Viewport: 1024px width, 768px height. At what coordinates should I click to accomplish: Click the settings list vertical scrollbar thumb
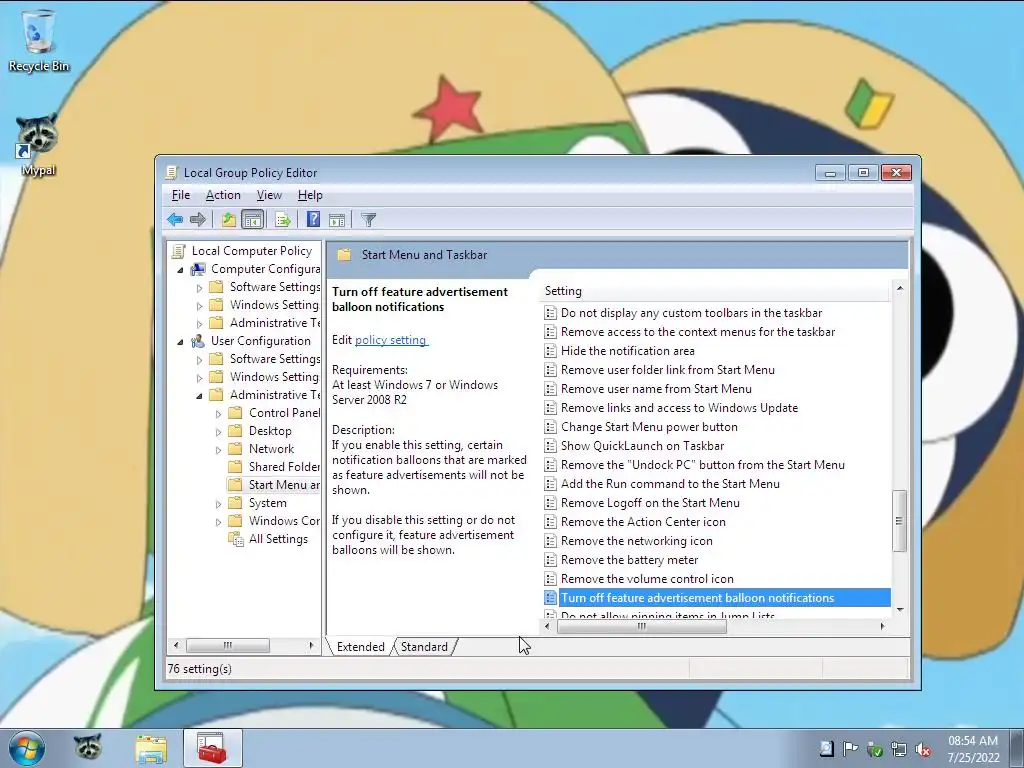[x=899, y=521]
